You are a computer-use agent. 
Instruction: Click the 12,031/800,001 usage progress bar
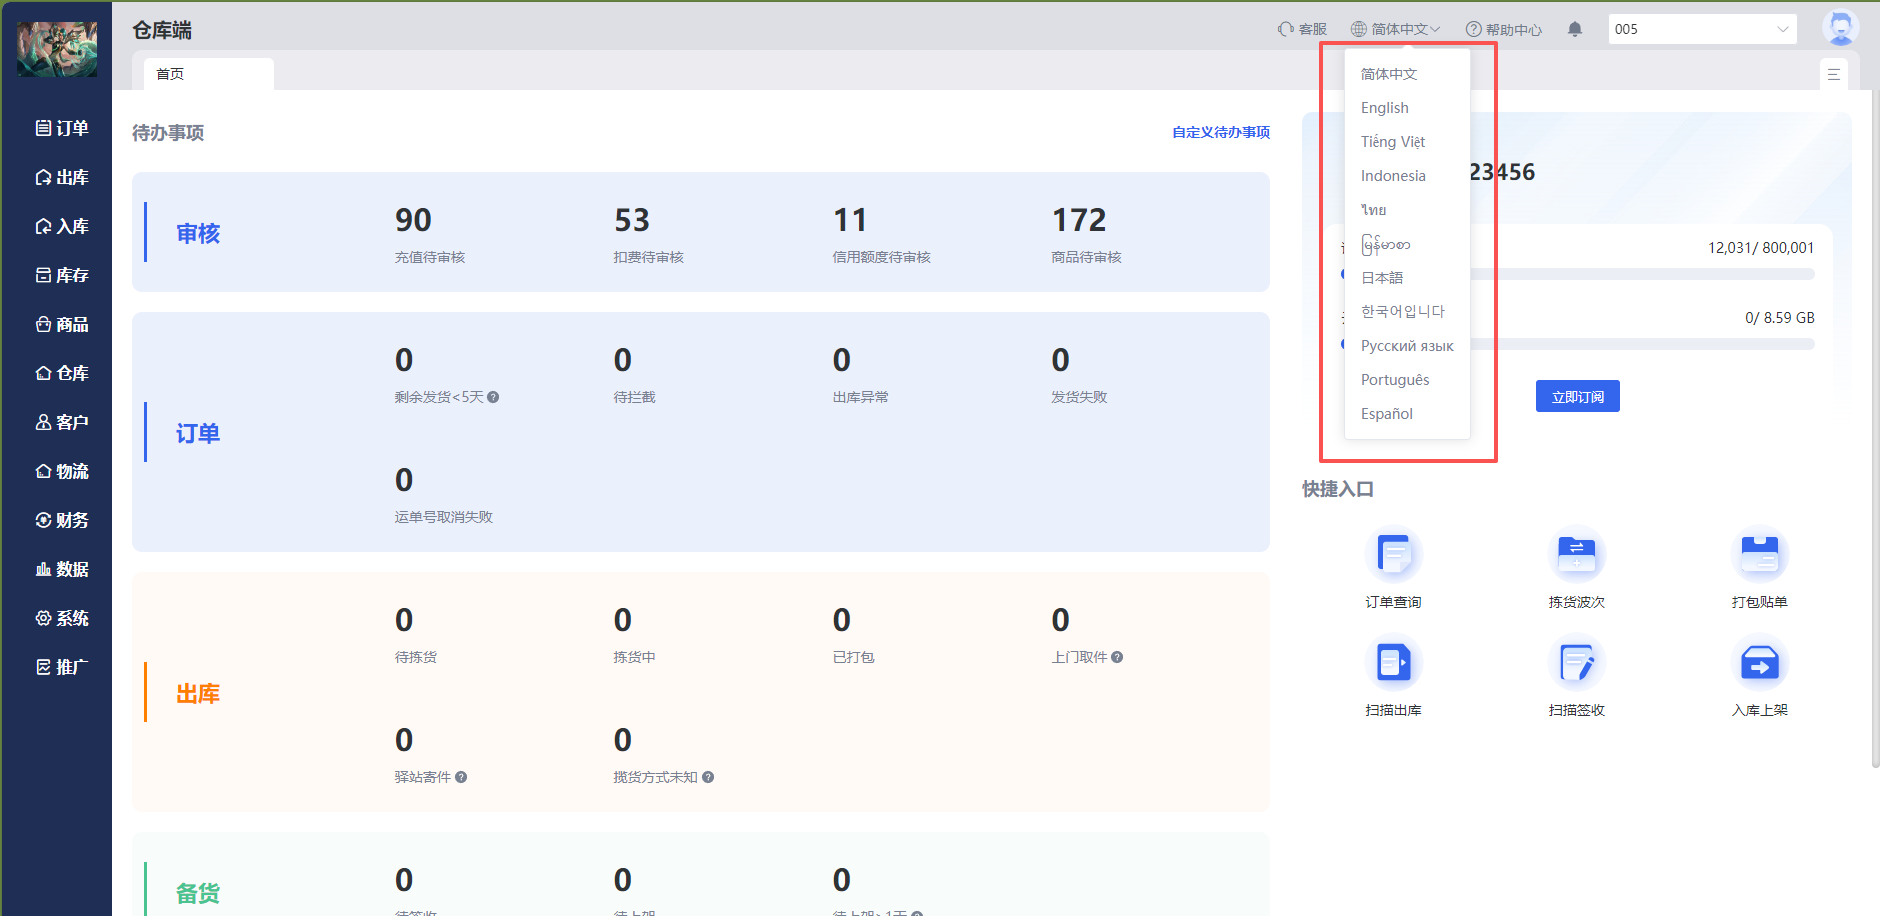(1640, 274)
